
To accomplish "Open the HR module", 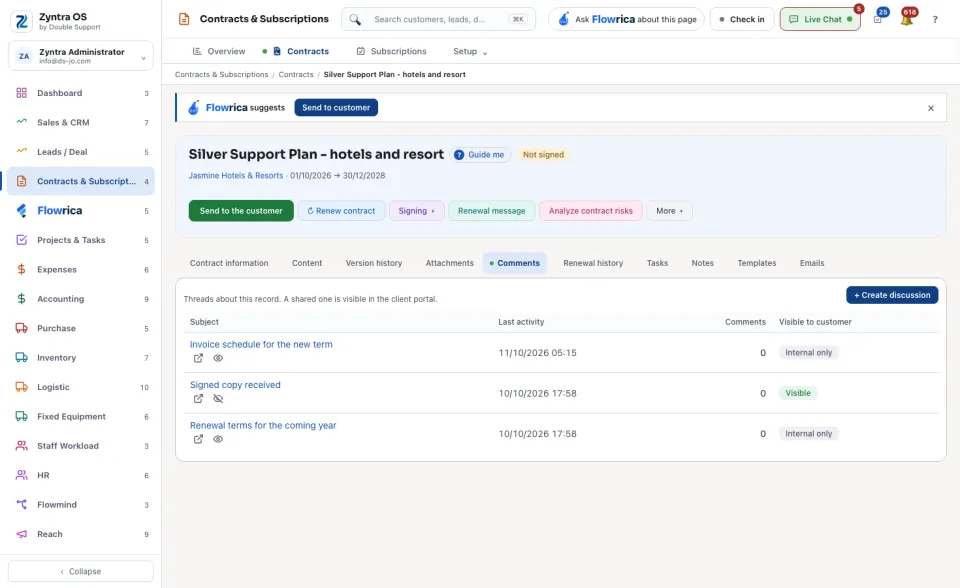I will 80,475.
